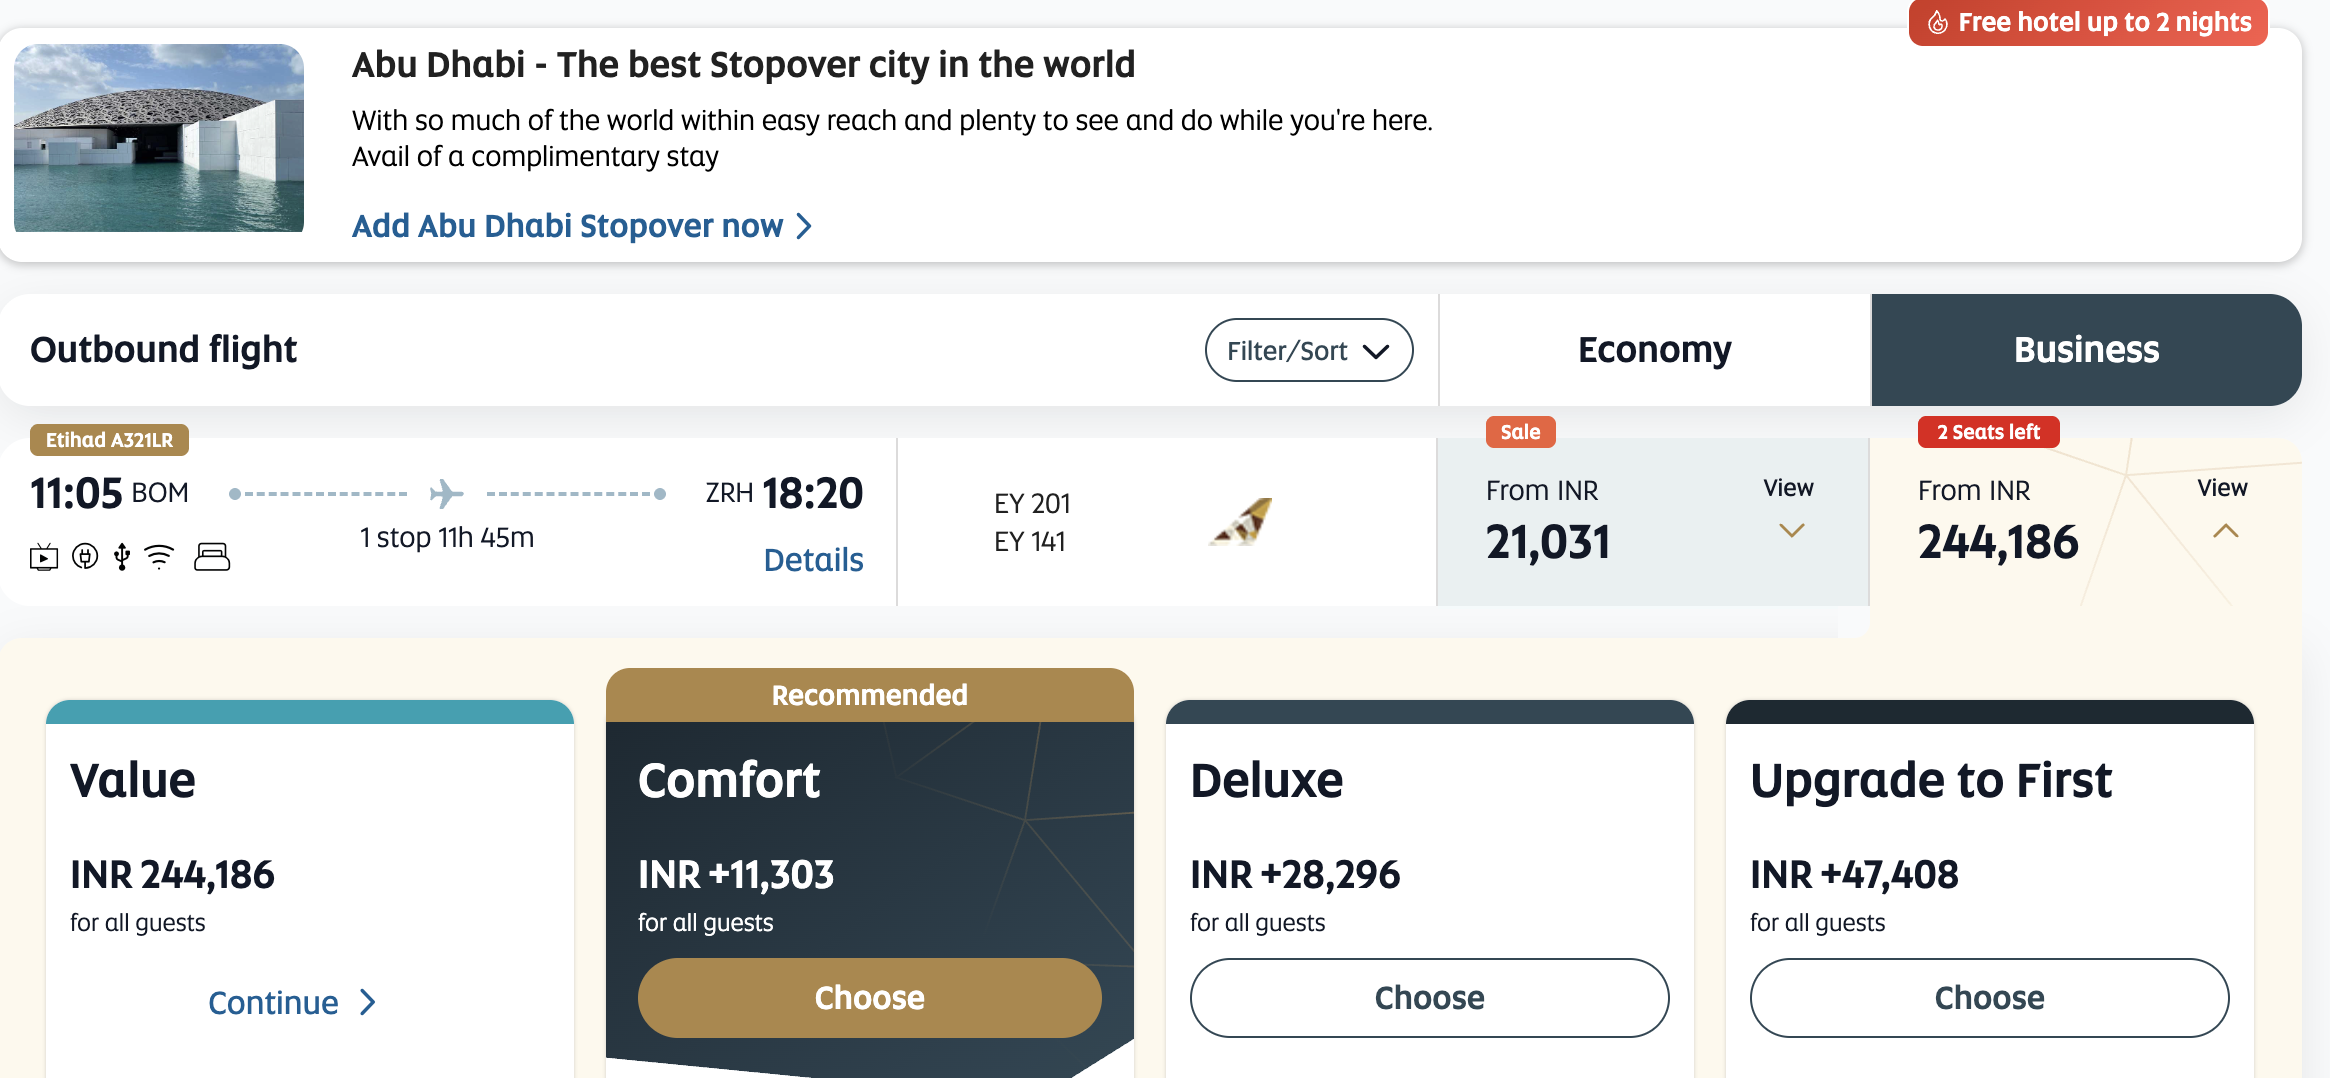Image resolution: width=2330 pixels, height=1078 pixels.
Task: Choose the Deluxe fare
Action: click(1429, 997)
